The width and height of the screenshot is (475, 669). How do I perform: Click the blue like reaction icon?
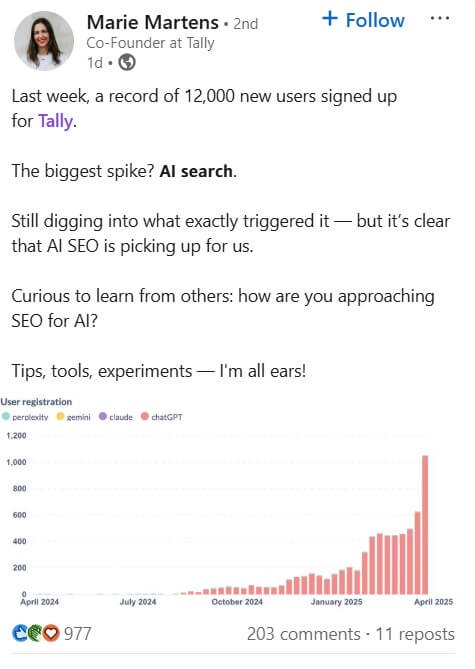pos(20,633)
